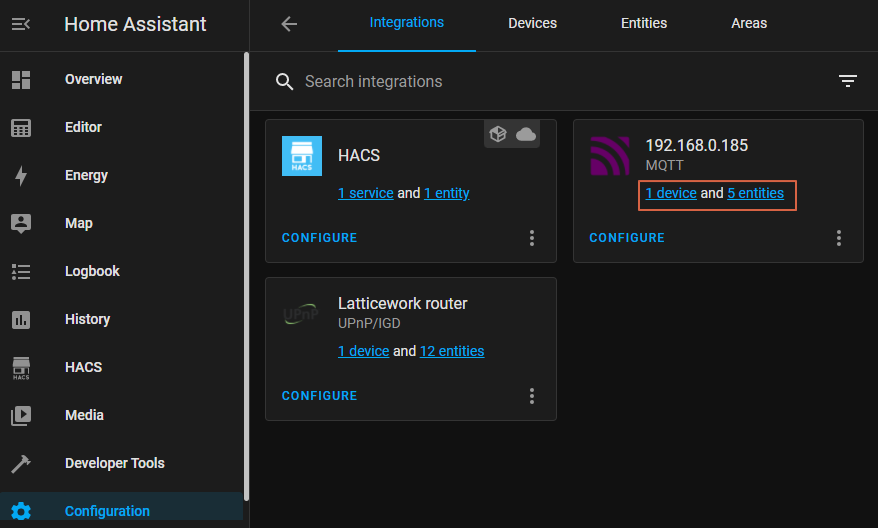Image resolution: width=878 pixels, height=528 pixels.
Task: Open the Map sidebar icon
Action: click(21, 223)
